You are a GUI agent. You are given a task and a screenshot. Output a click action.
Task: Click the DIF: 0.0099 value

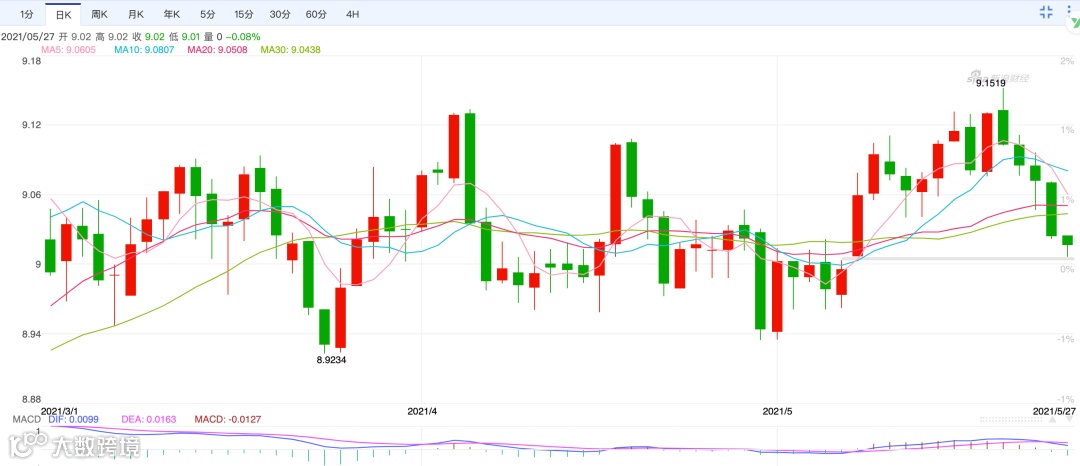point(75,419)
